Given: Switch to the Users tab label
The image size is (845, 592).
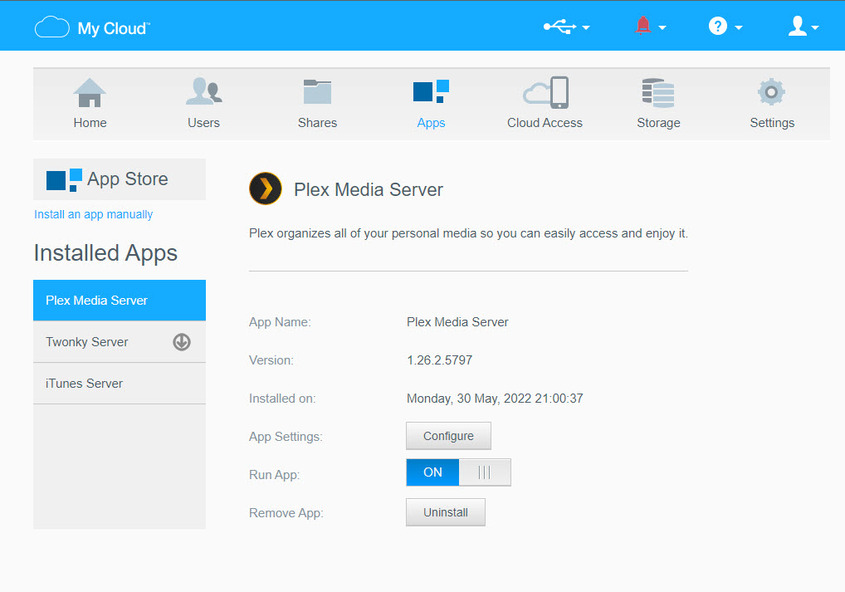Looking at the screenshot, I should 204,123.
